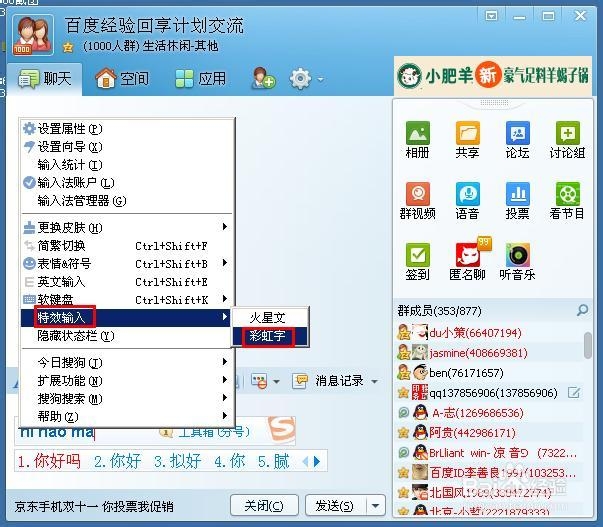This screenshot has width=603, height=527.
Task: Open the 语音 voice app
Action: point(467,201)
